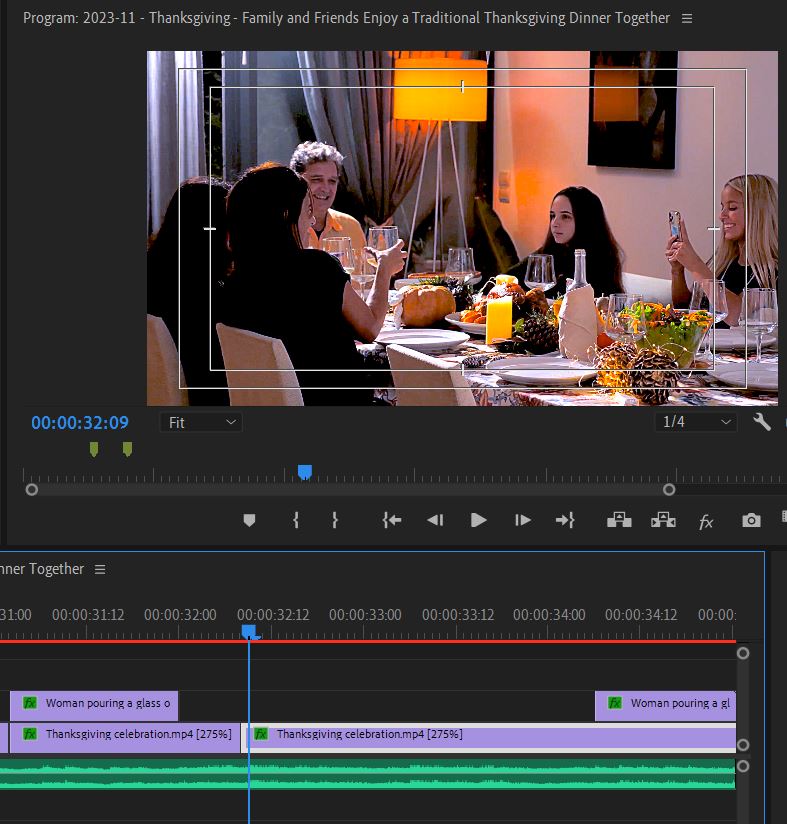This screenshot has width=787, height=824.
Task: Click the video preview in Program Monitor
Action: click(x=462, y=228)
